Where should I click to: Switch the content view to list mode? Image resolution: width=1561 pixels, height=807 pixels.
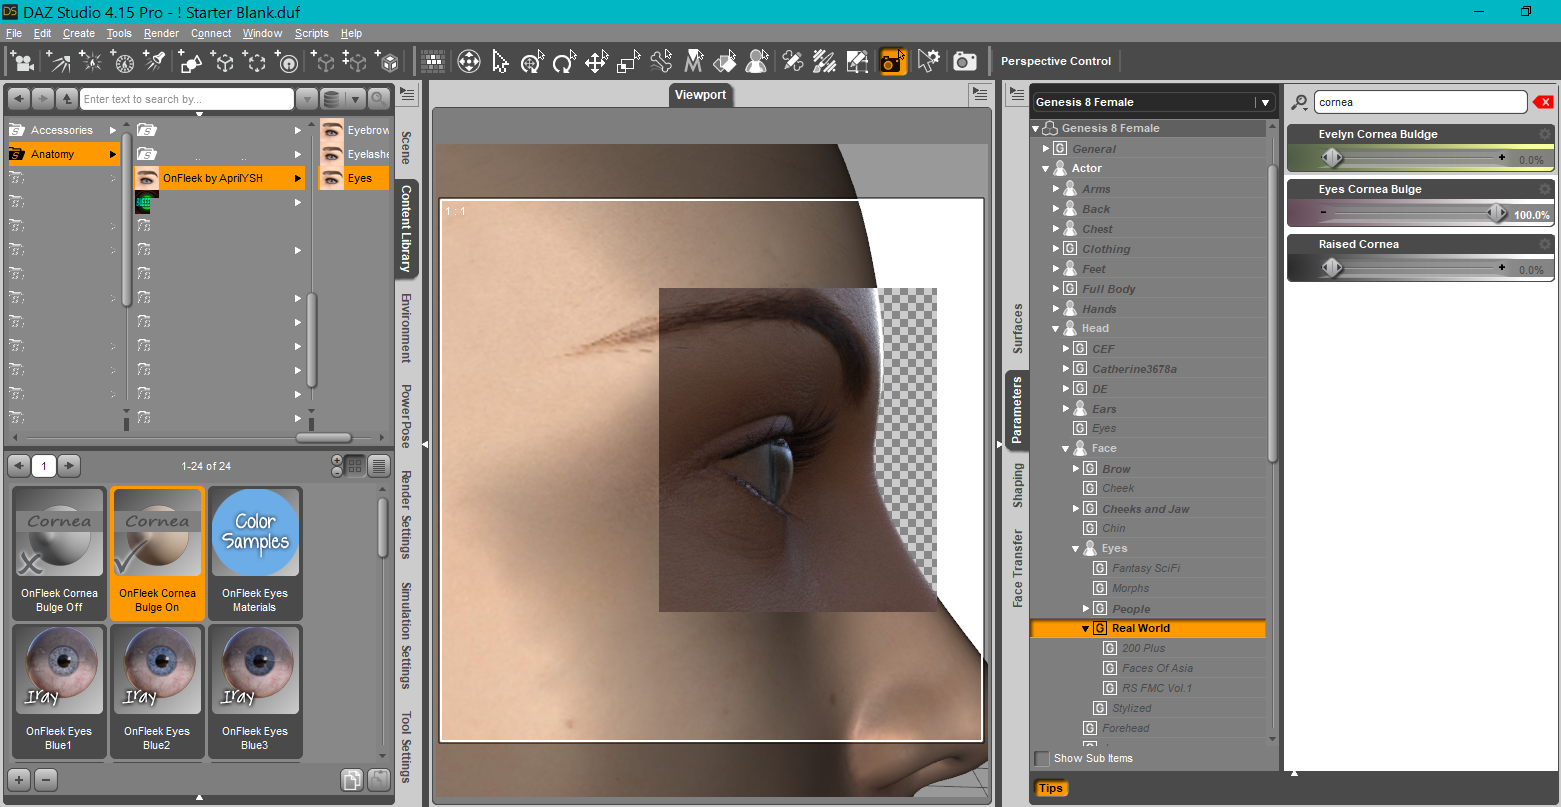(379, 466)
